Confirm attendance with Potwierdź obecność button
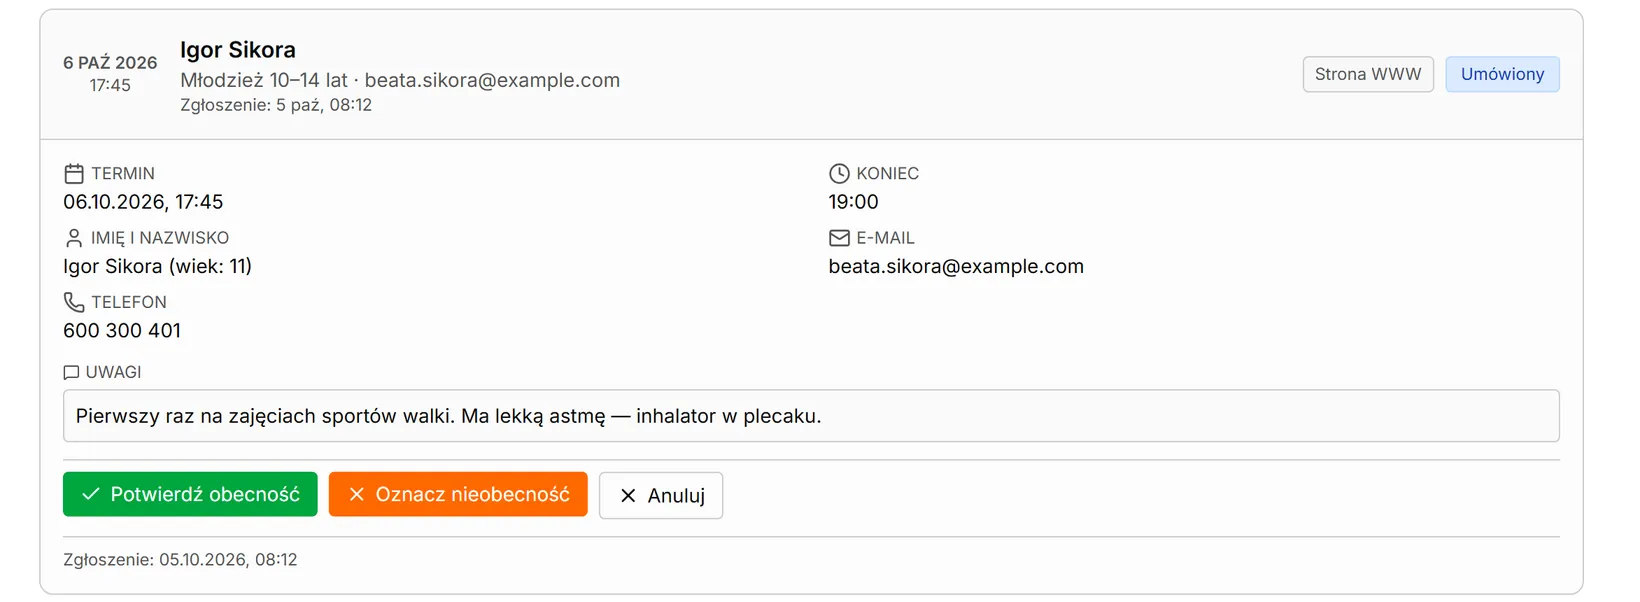Viewport: 1640px width, 602px height. (190, 494)
